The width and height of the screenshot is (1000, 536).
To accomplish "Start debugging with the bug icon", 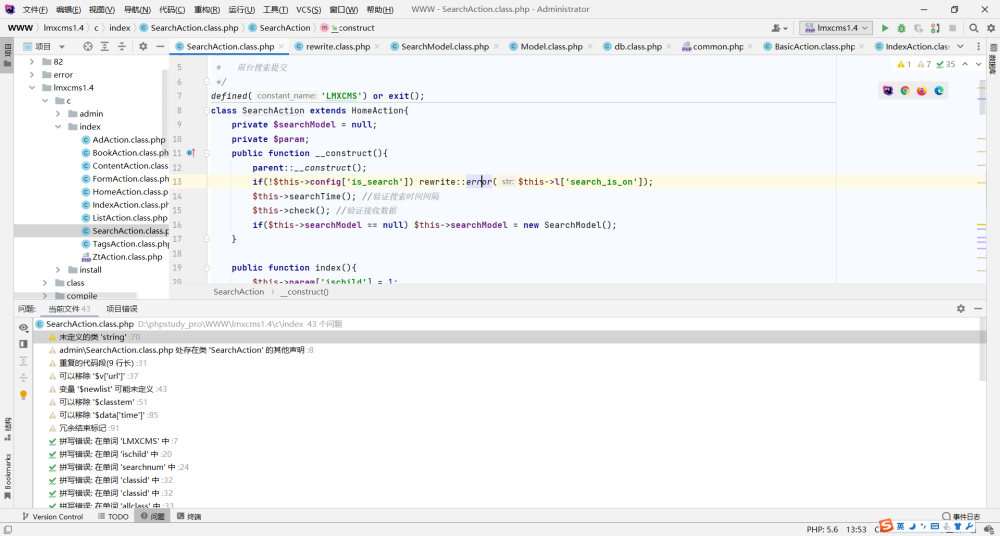I will (901, 28).
